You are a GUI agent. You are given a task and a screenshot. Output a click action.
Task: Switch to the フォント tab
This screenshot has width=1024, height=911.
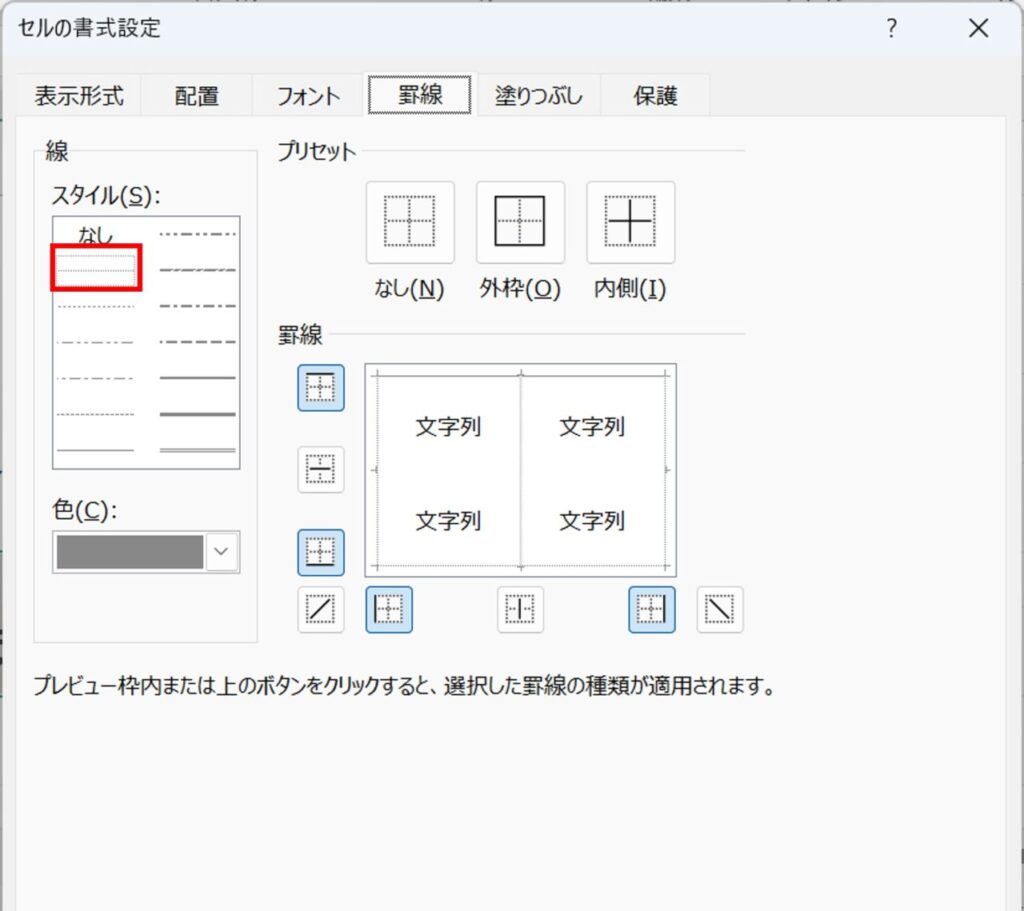point(308,96)
